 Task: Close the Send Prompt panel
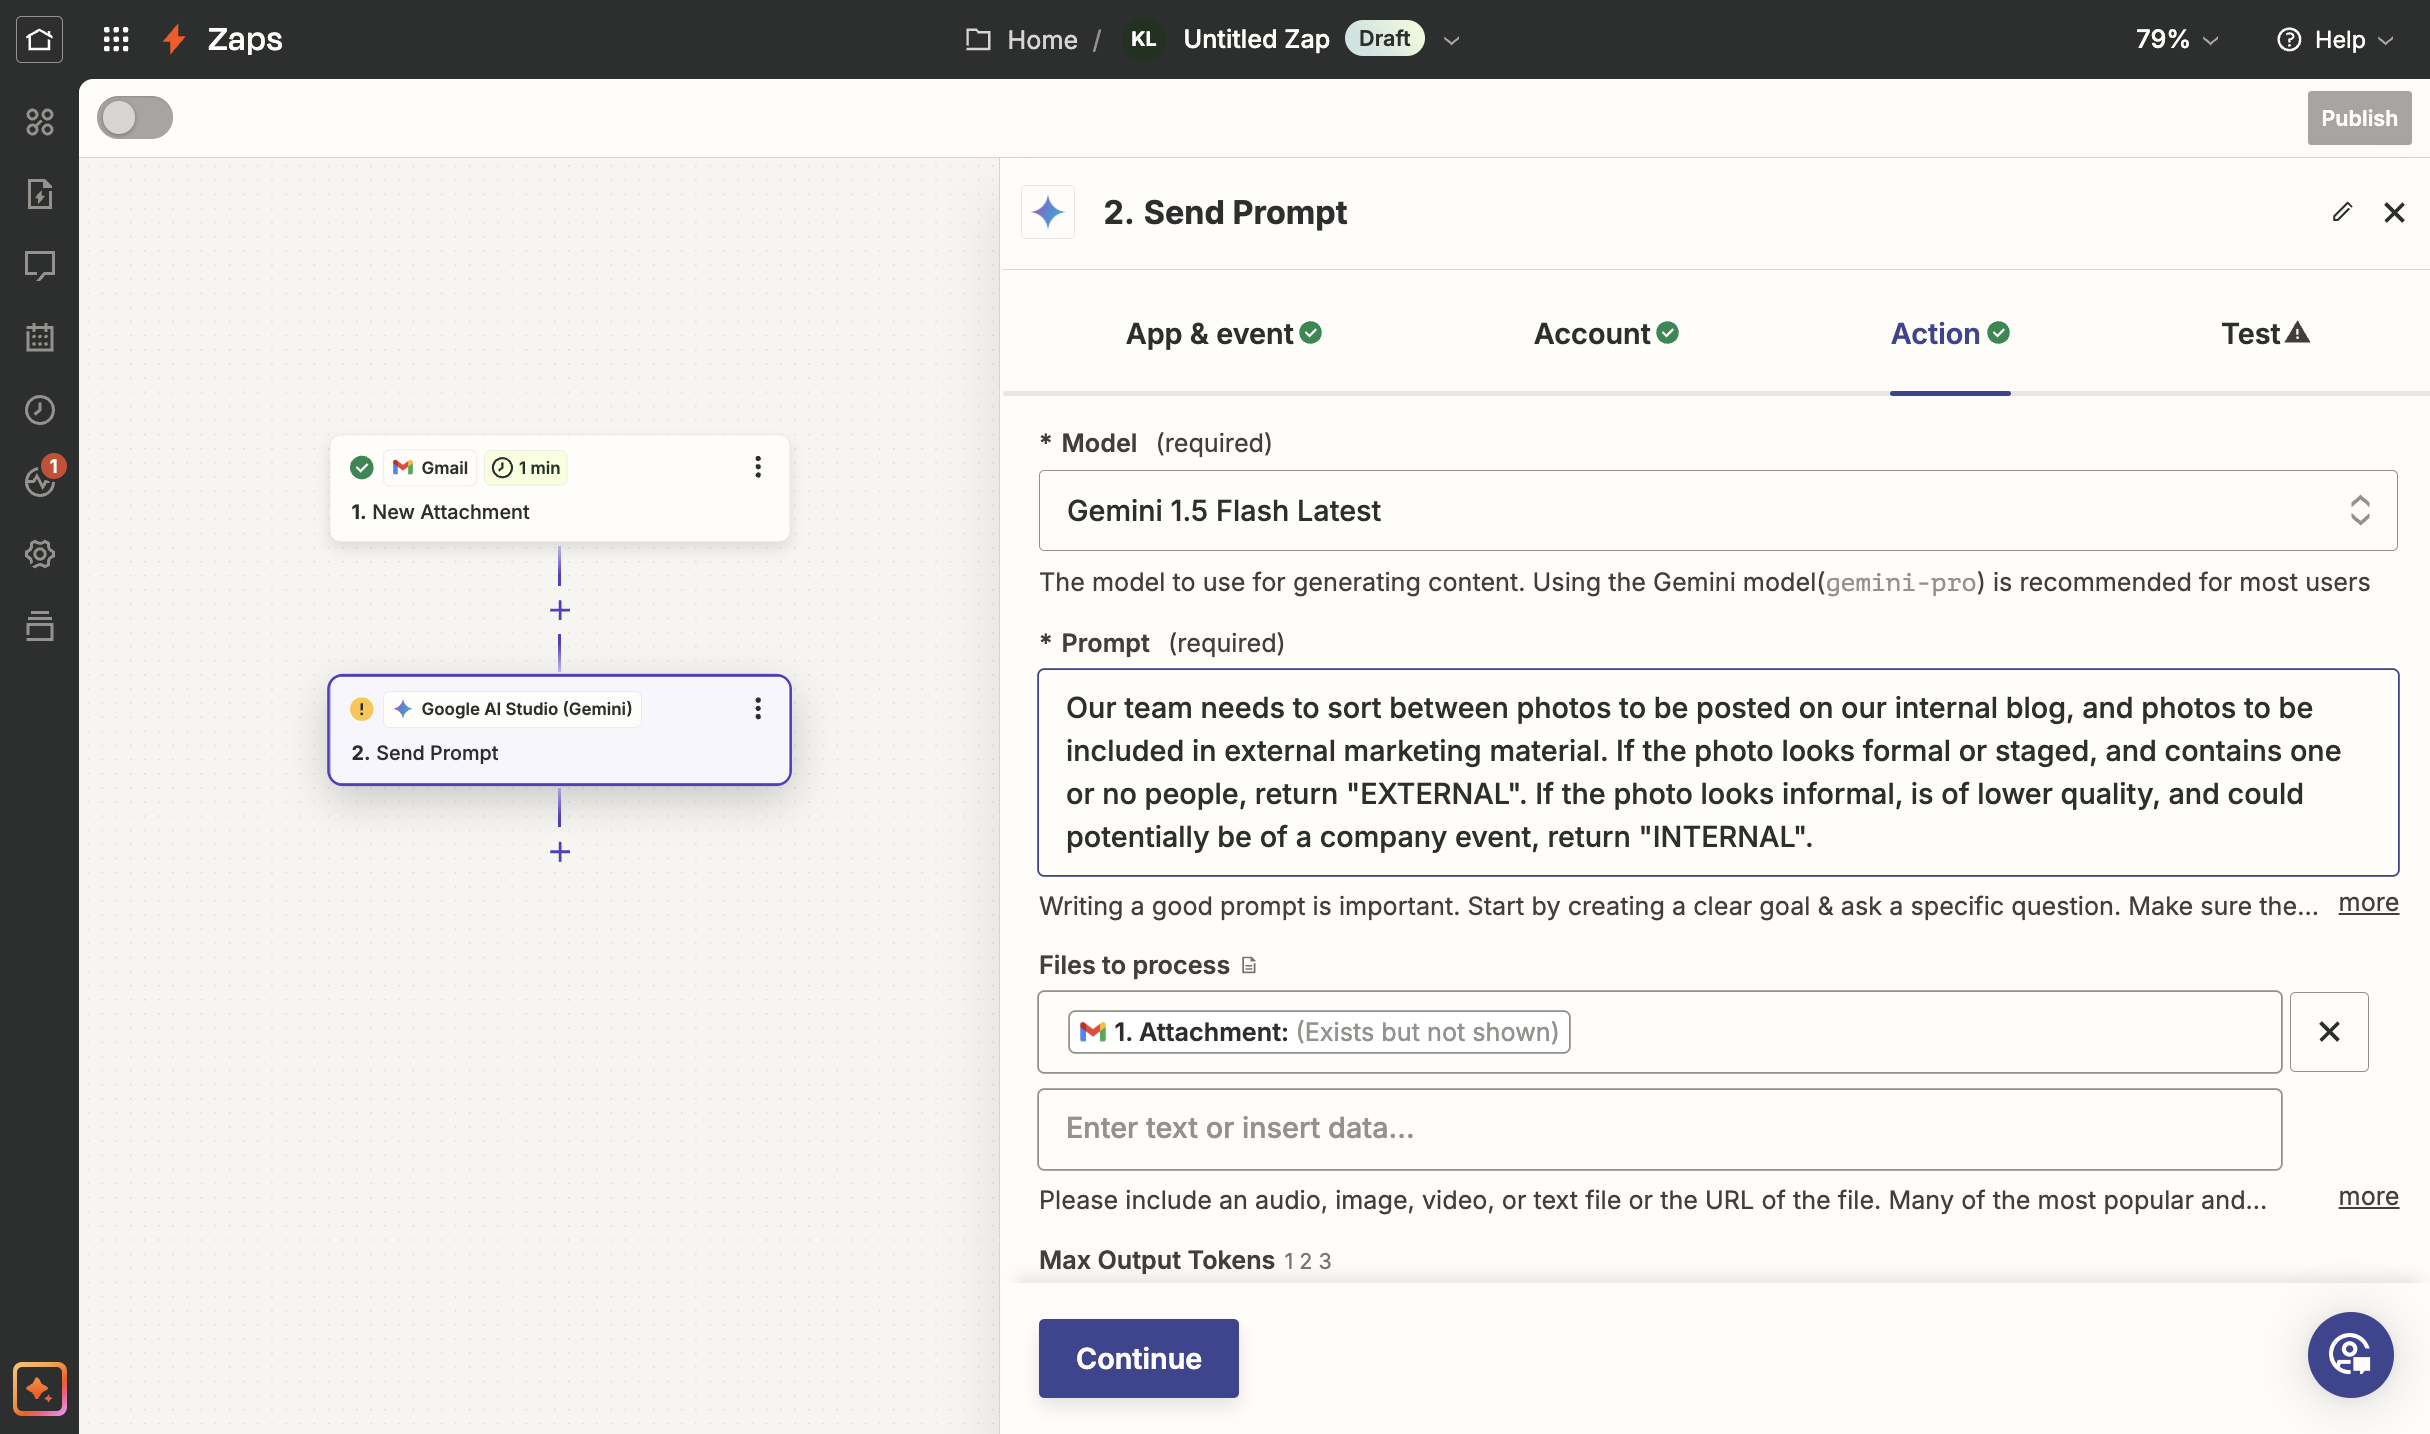pos(2394,212)
